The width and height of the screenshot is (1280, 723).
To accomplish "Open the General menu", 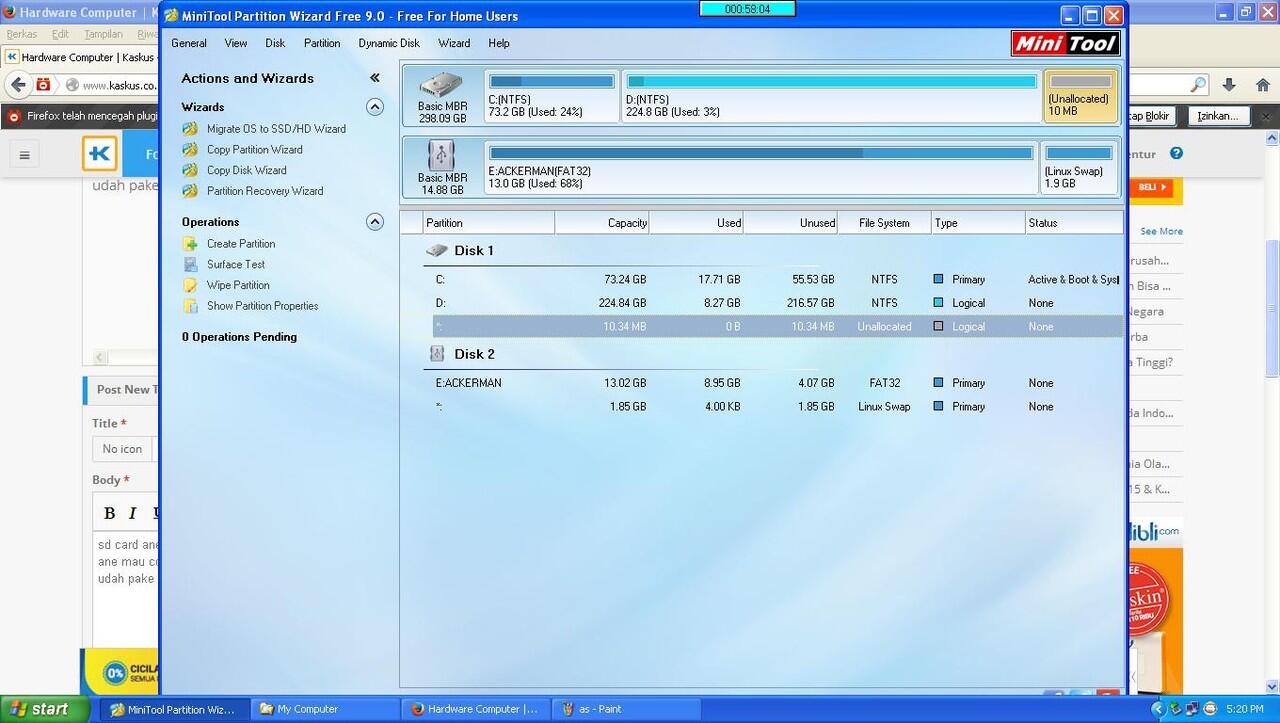I will (189, 43).
